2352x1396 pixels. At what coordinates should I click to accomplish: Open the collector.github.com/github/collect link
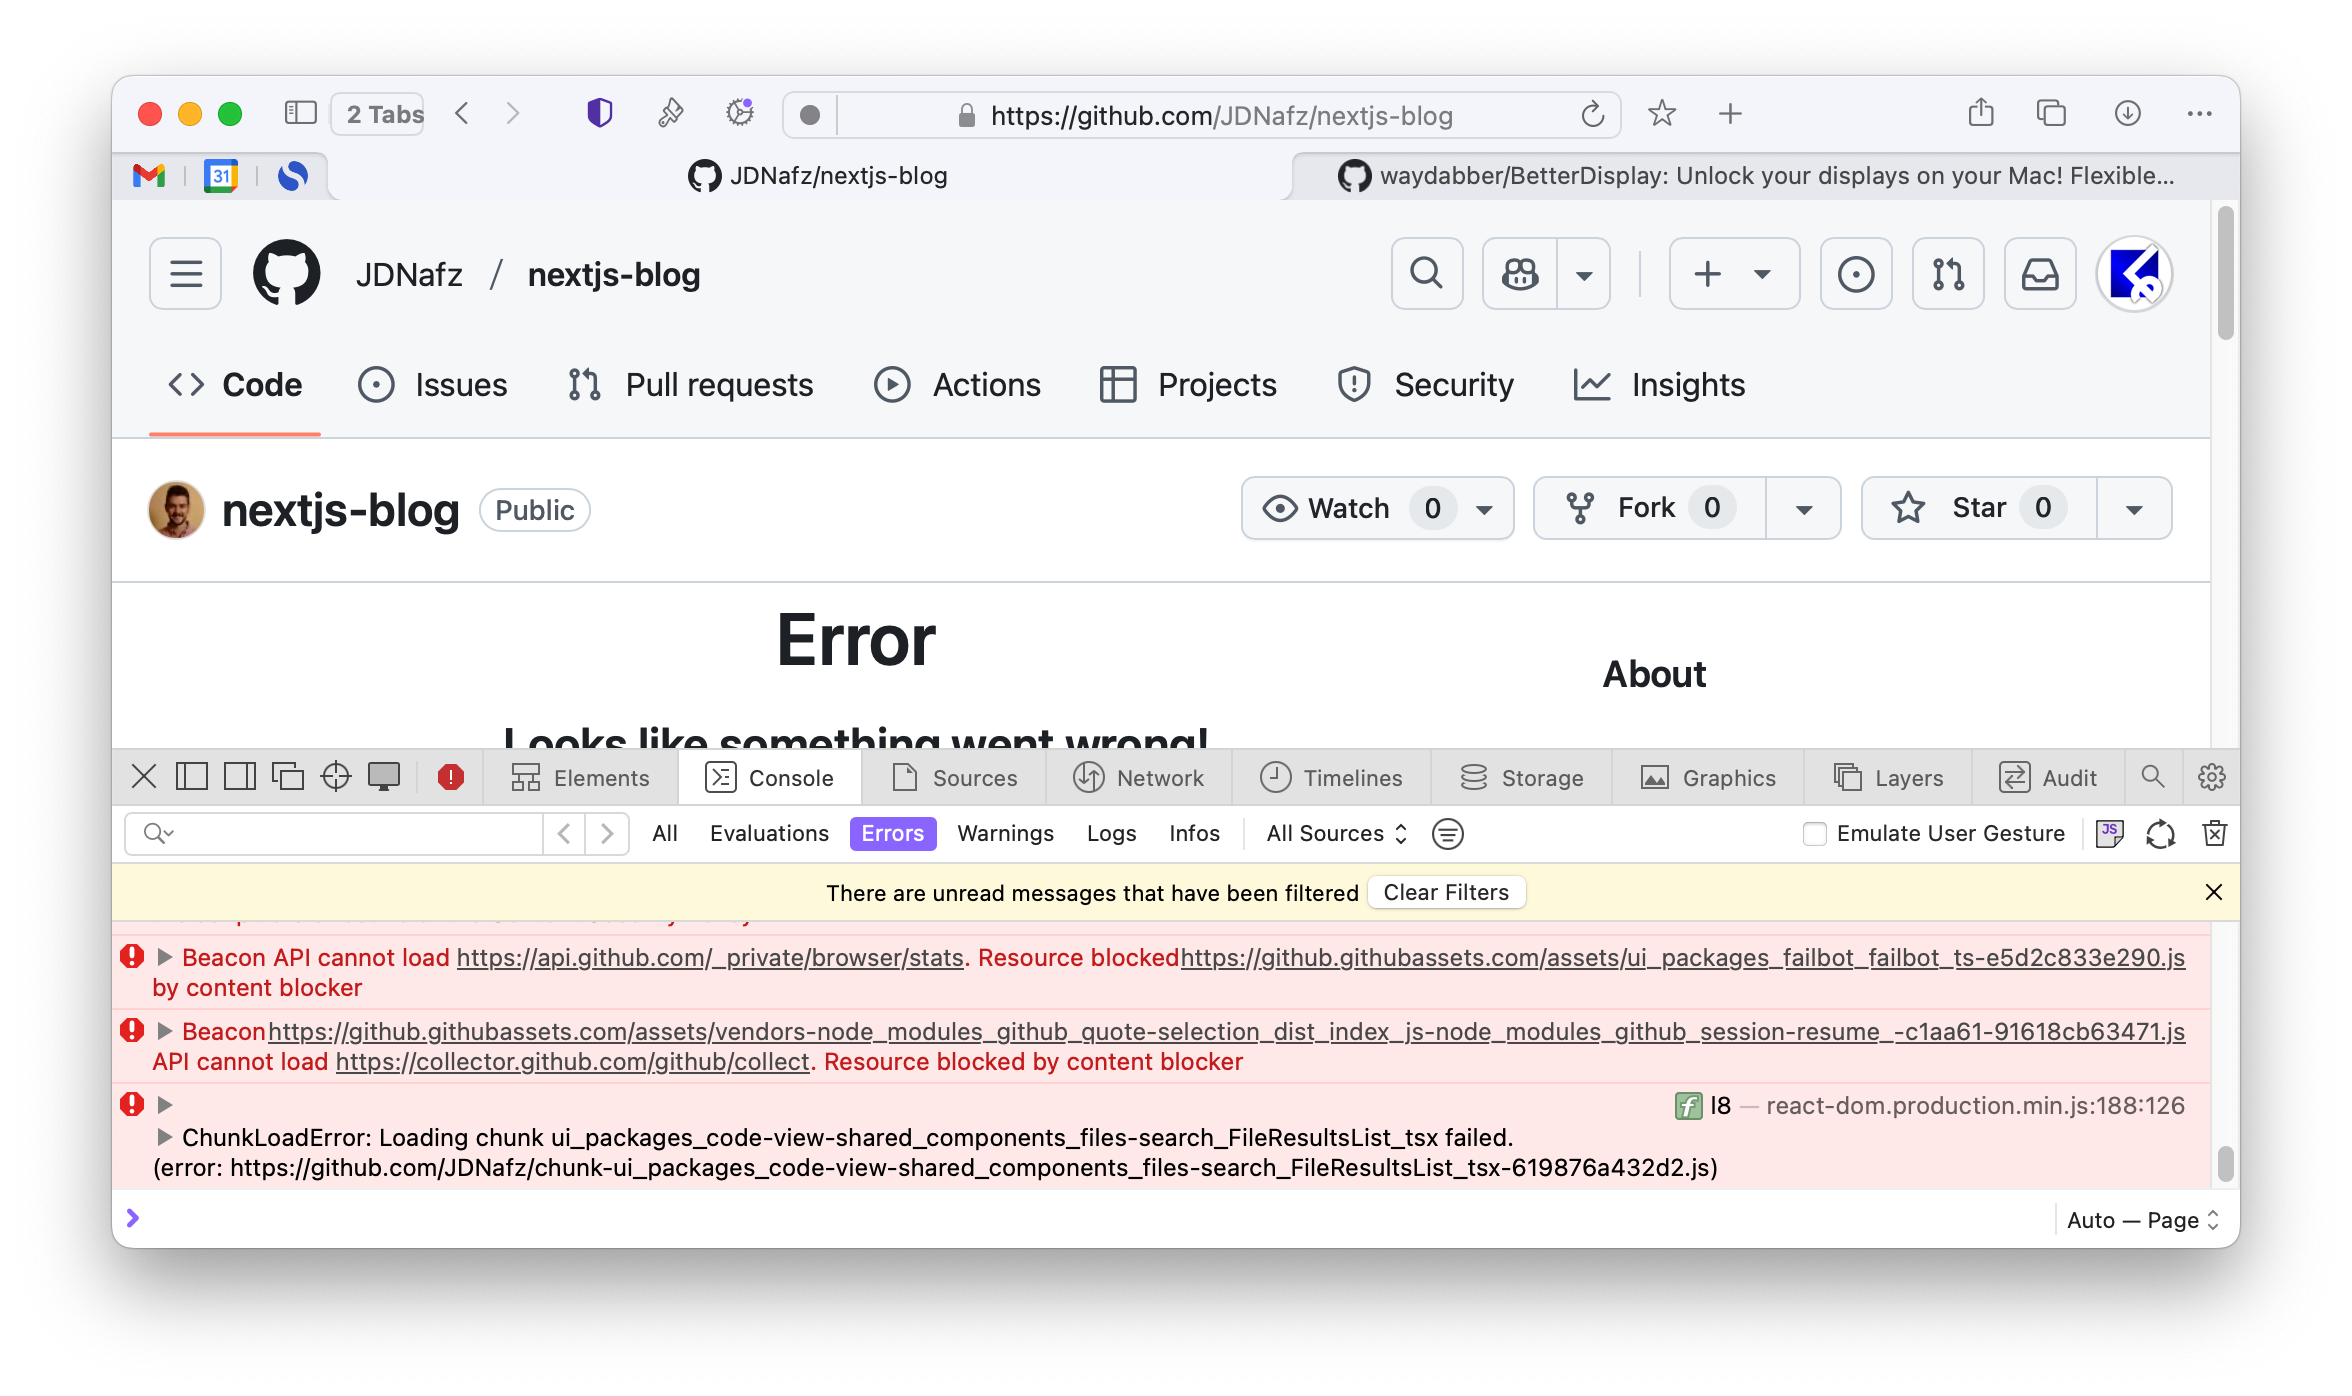pos(572,1062)
